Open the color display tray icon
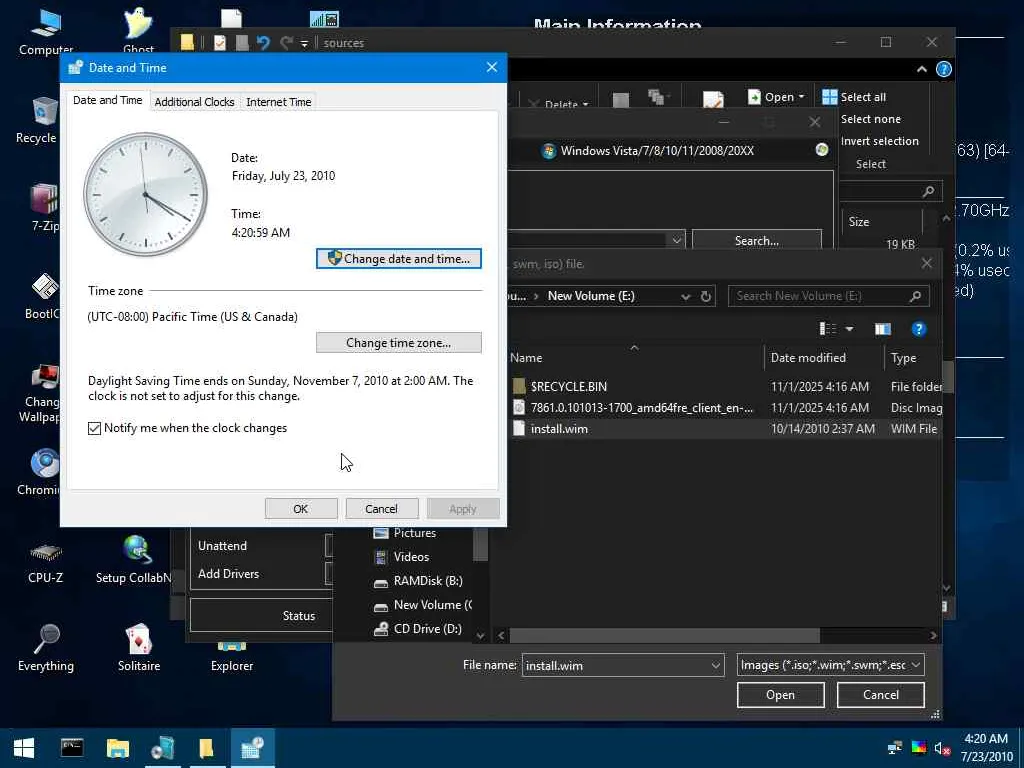This screenshot has width=1024, height=768. click(918, 748)
